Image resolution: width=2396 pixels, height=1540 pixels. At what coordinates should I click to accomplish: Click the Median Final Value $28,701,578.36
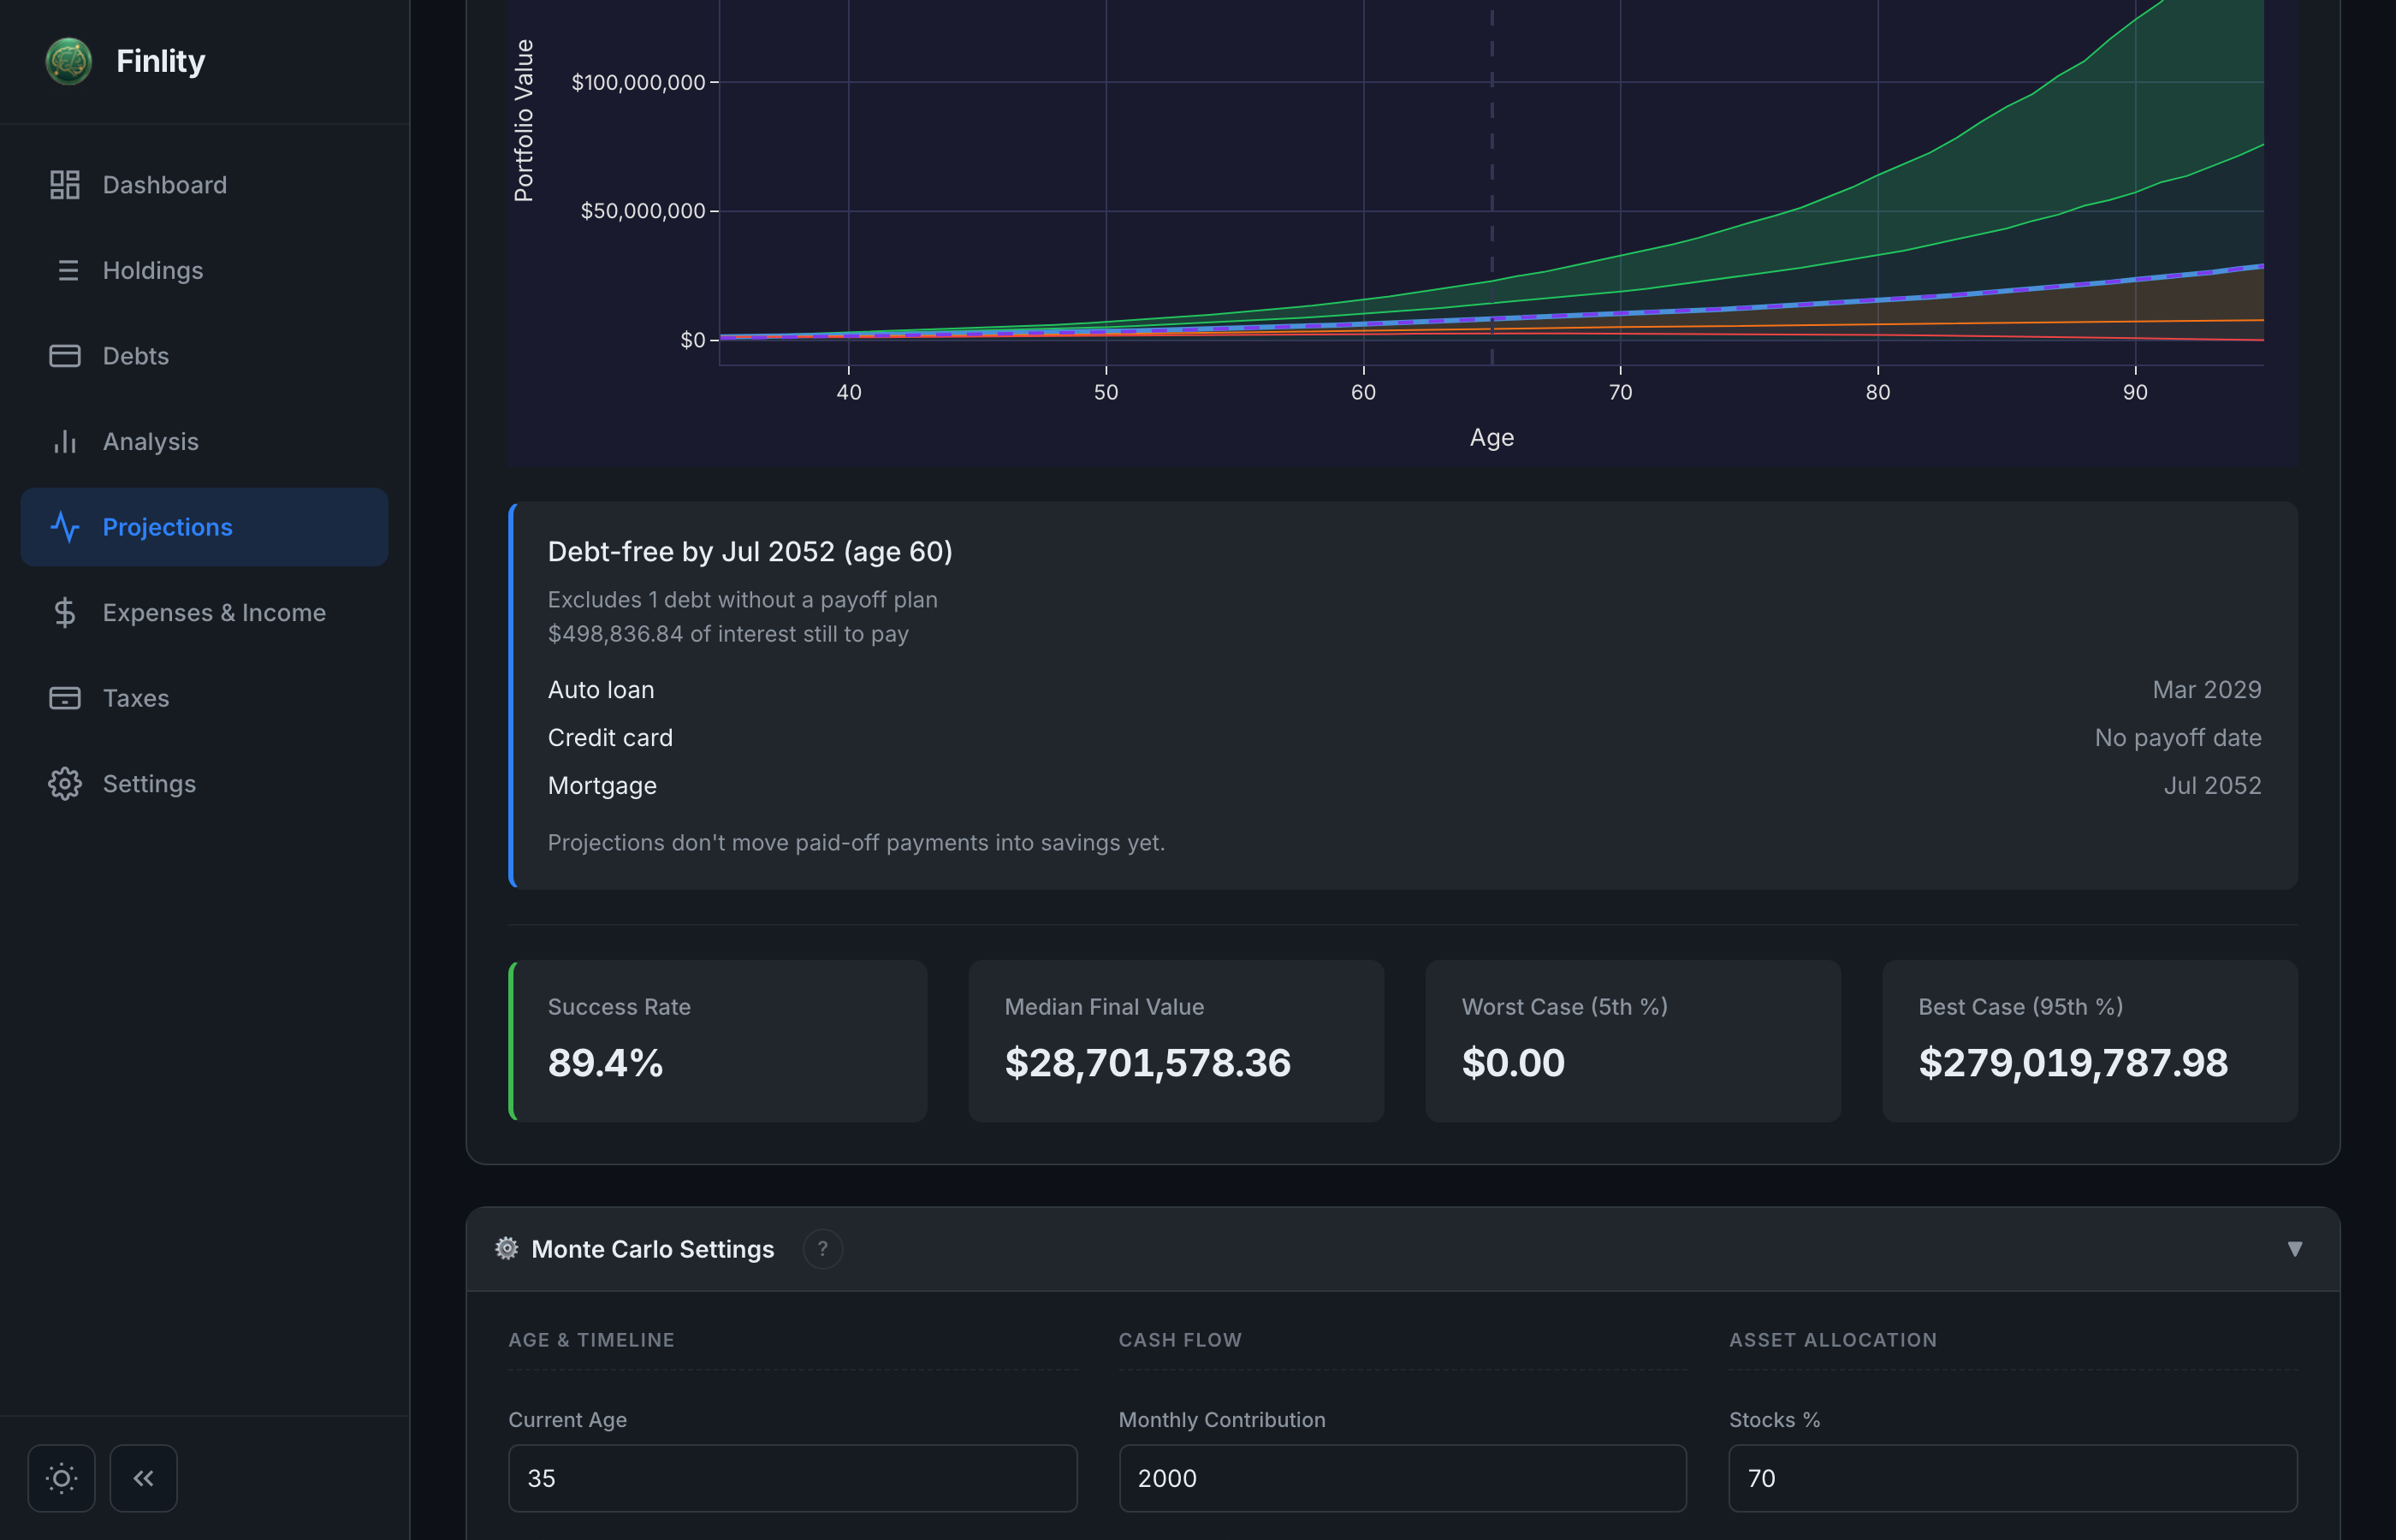[1148, 1062]
